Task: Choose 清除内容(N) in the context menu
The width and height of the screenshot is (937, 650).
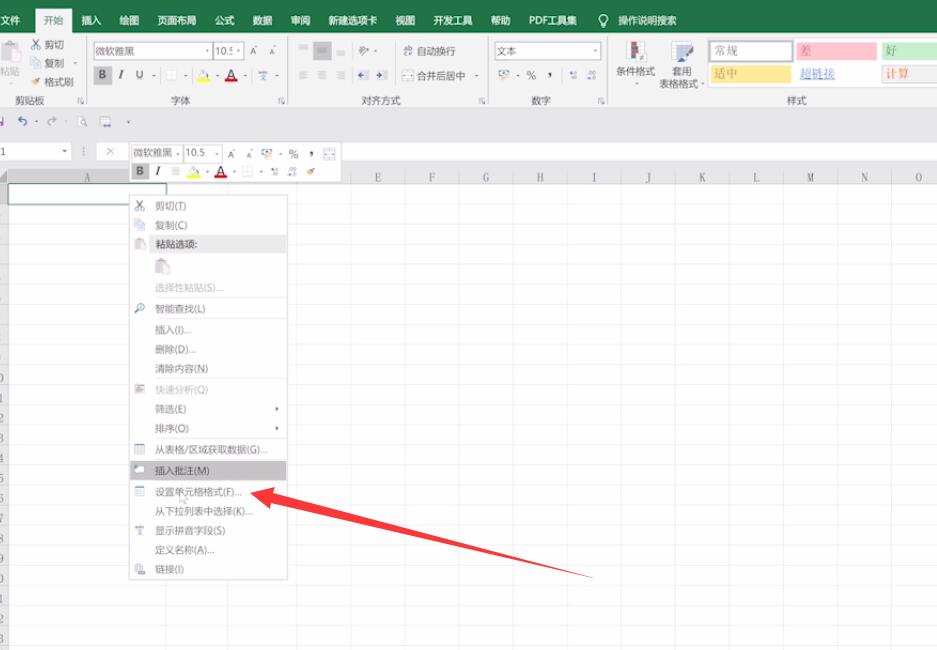Action: pos(208,369)
